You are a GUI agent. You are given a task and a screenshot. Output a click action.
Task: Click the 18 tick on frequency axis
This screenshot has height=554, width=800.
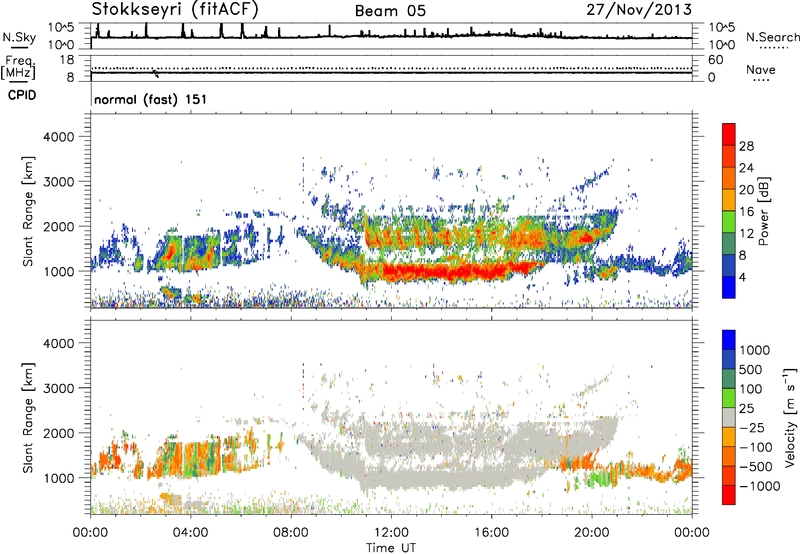point(67,60)
